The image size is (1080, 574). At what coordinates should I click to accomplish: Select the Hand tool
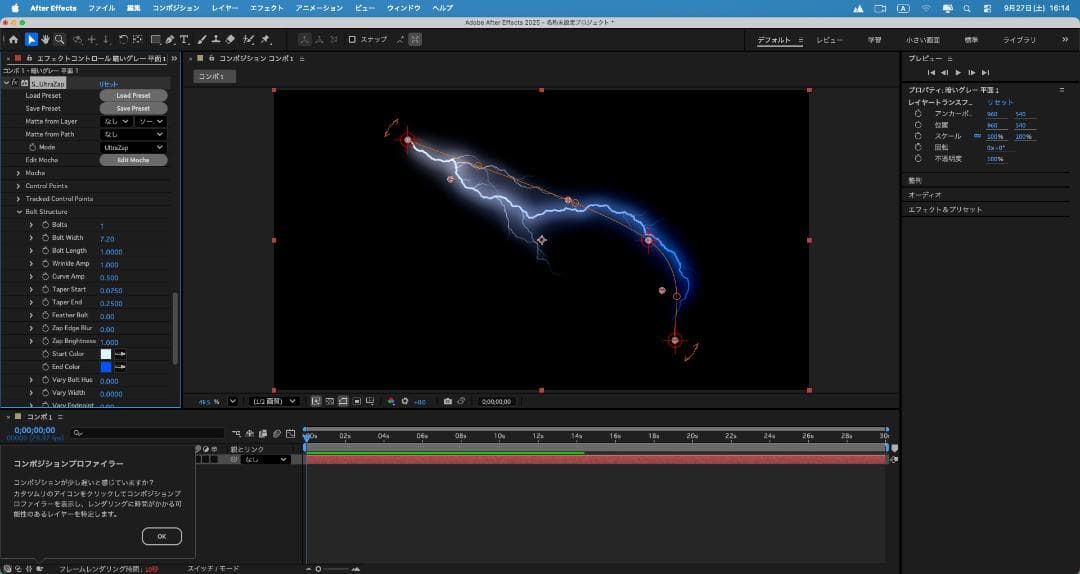46,40
